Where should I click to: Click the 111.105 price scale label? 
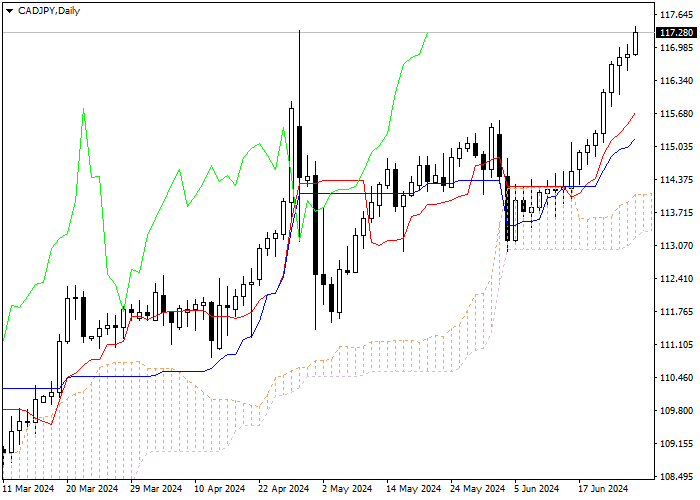pyautogui.click(x=676, y=345)
